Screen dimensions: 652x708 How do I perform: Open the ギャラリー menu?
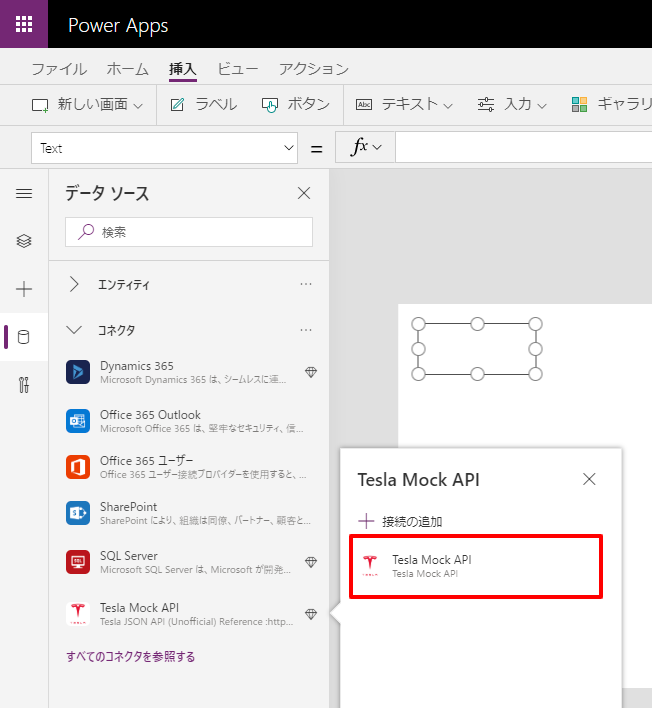611,104
